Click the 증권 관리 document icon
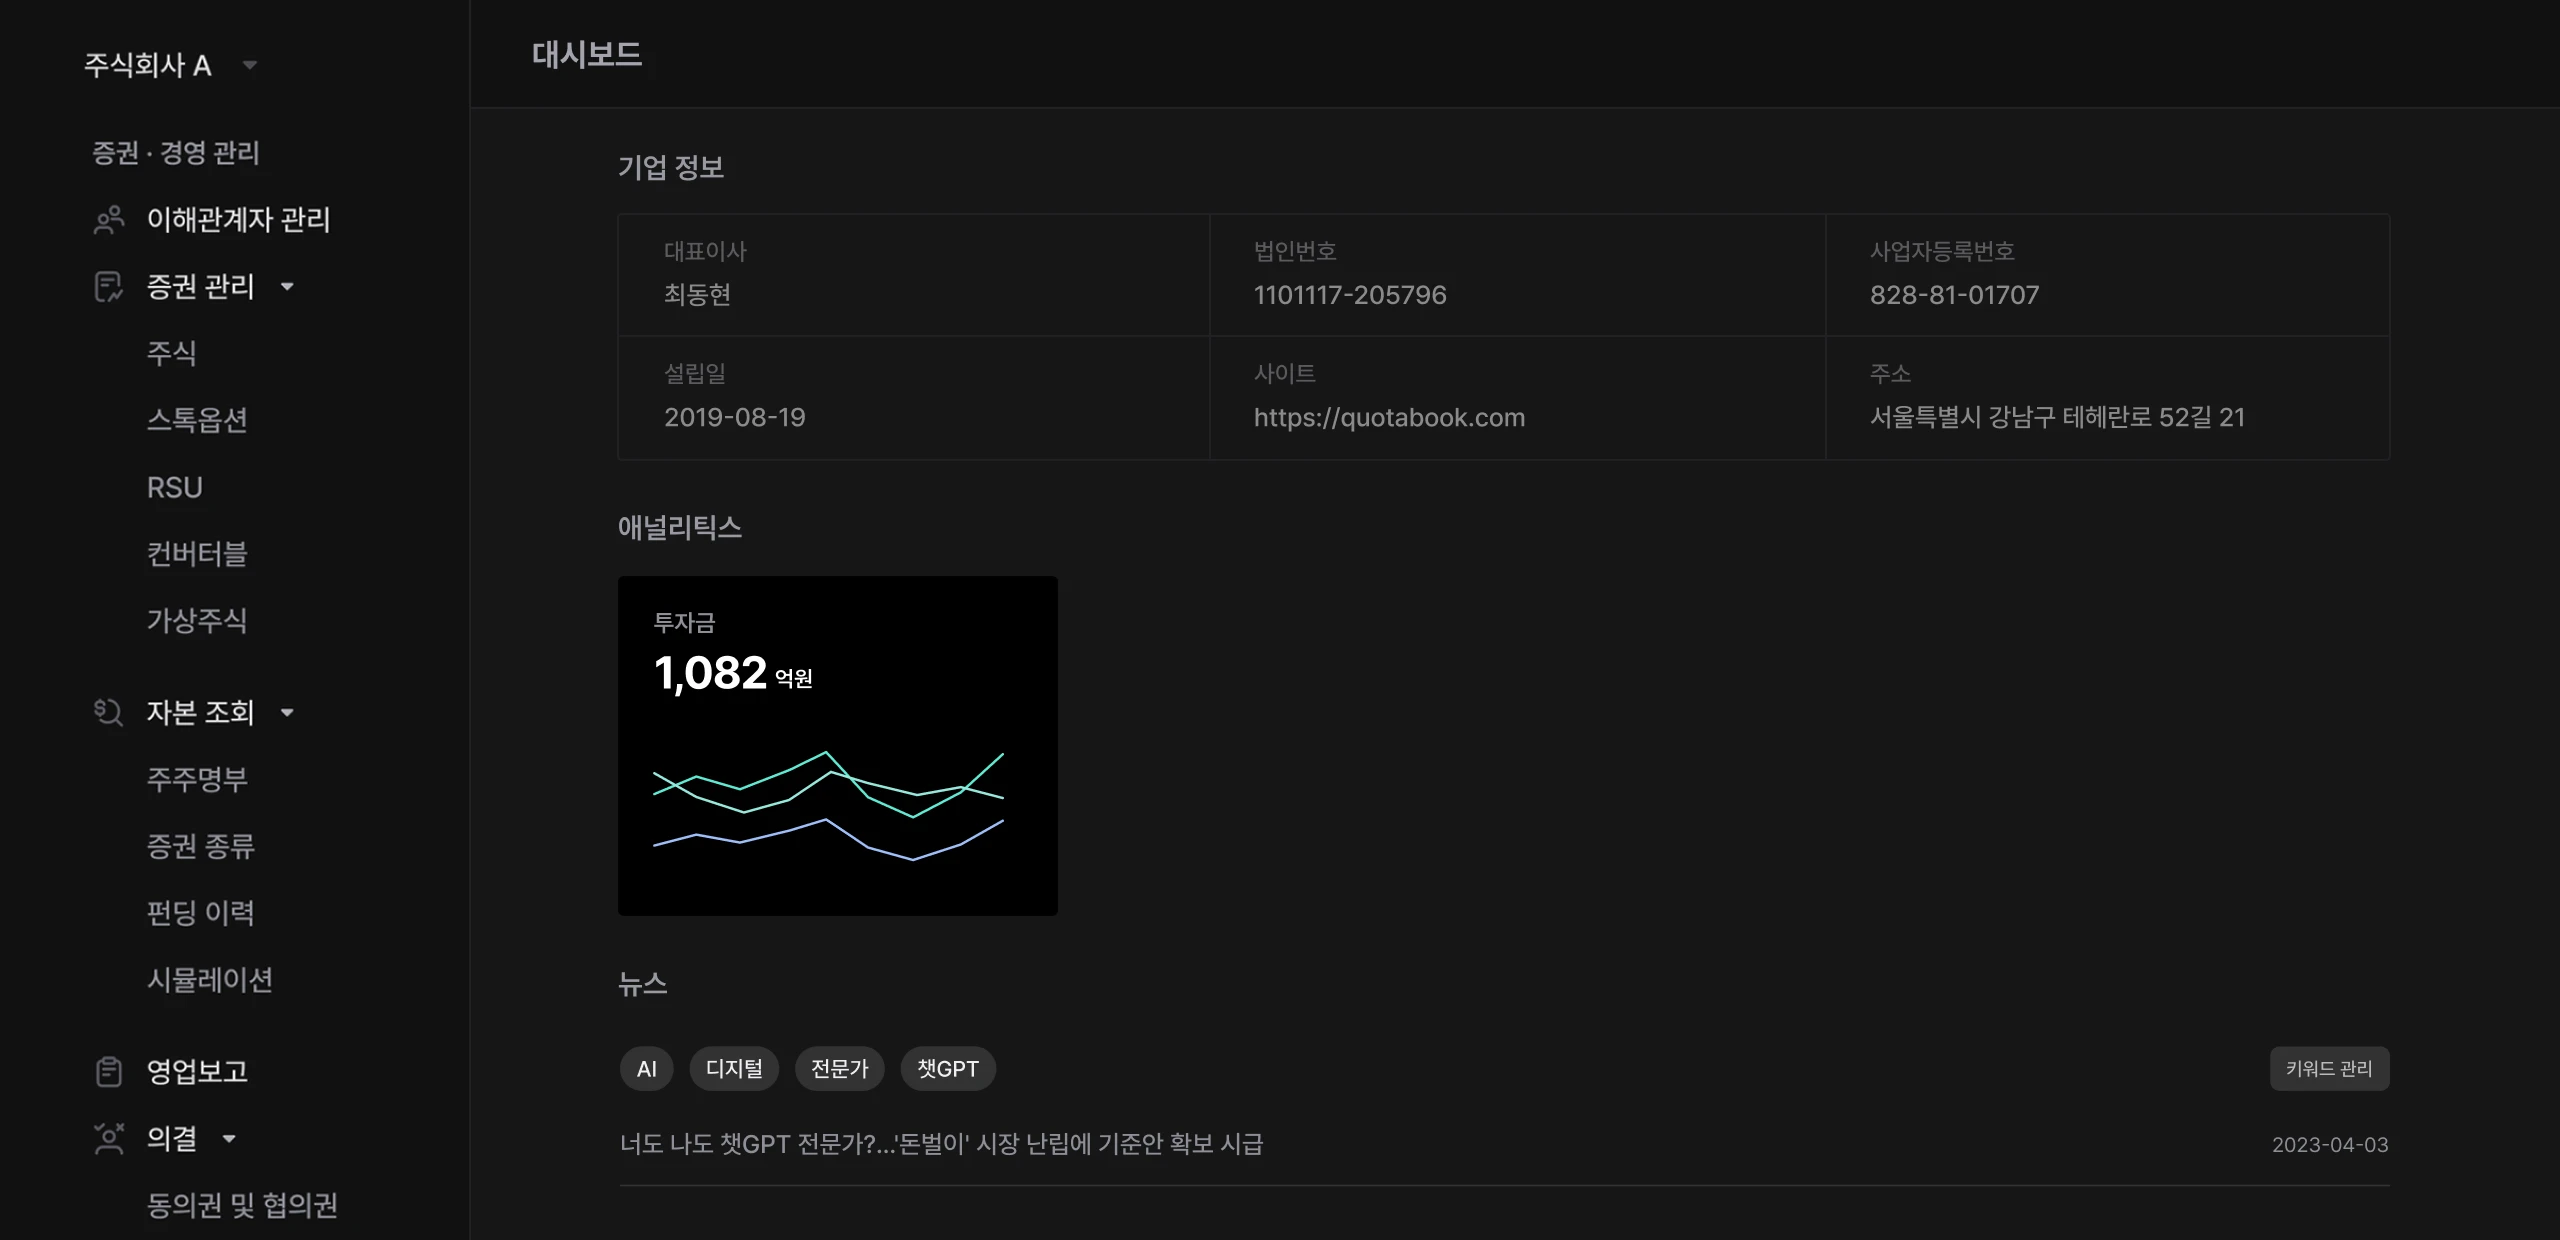Image resolution: width=2560 pixels, height=1240 pixels. [x=108, y=287]
